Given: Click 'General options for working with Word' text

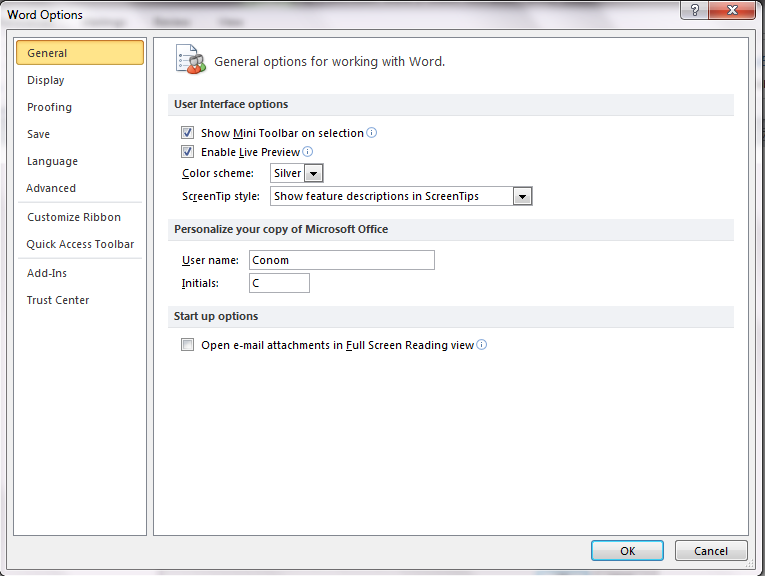Looking at the screenshot, I should coord(329,61).
